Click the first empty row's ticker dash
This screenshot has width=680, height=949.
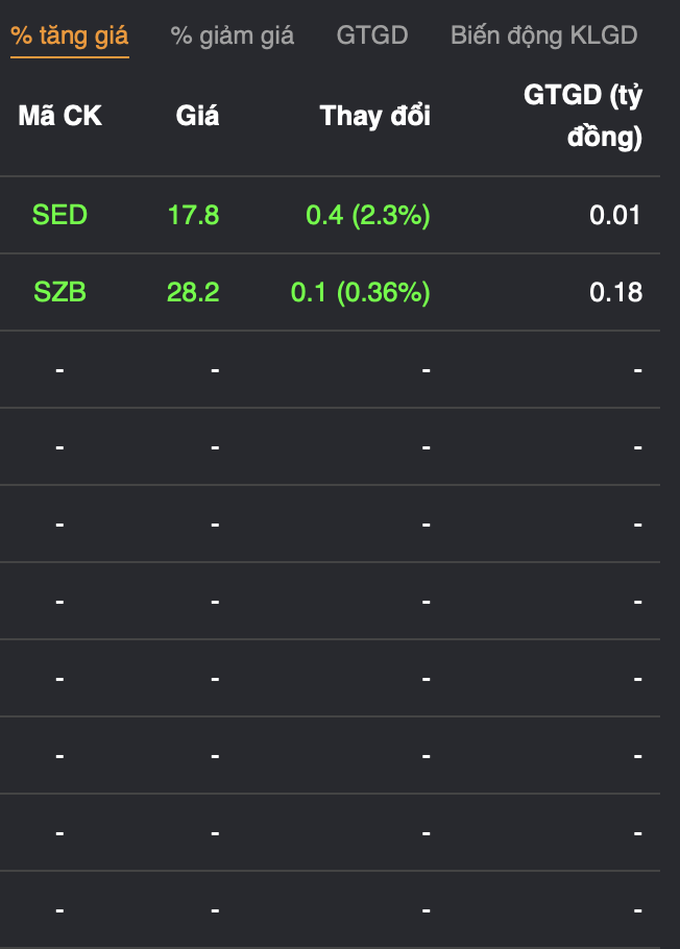point(60,370)
